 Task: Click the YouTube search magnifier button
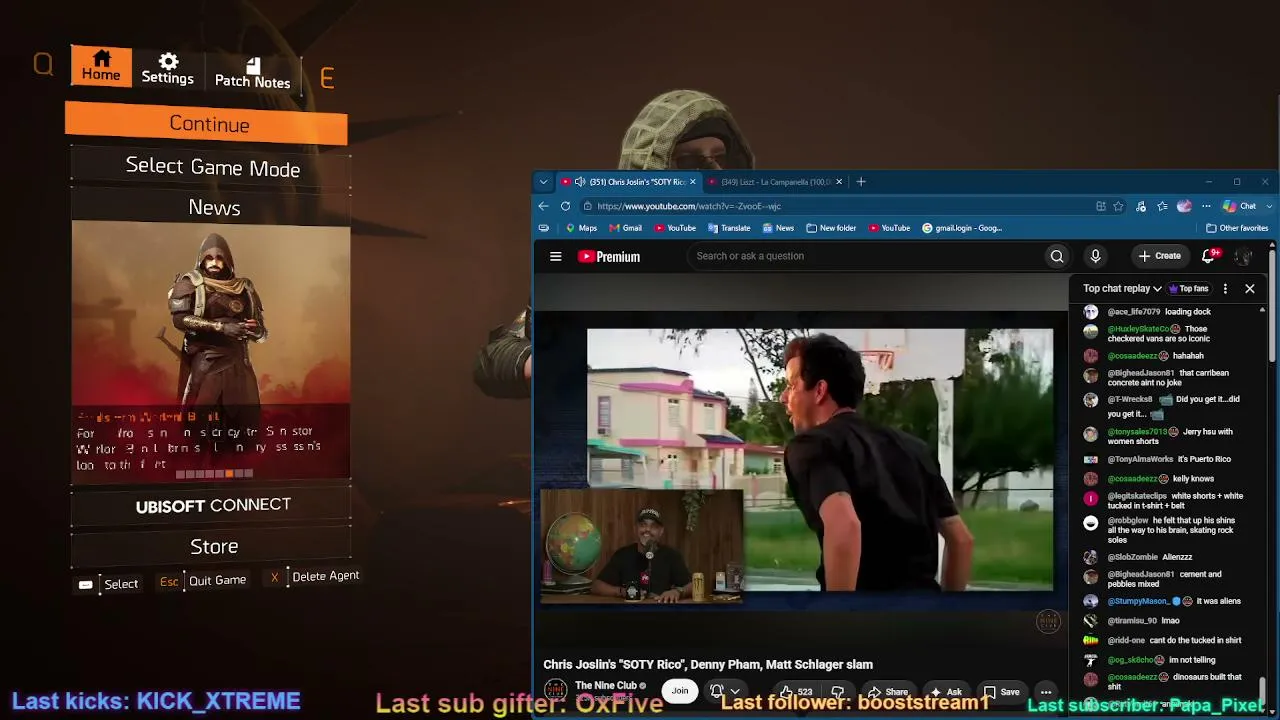click(x=1057, y=256)
